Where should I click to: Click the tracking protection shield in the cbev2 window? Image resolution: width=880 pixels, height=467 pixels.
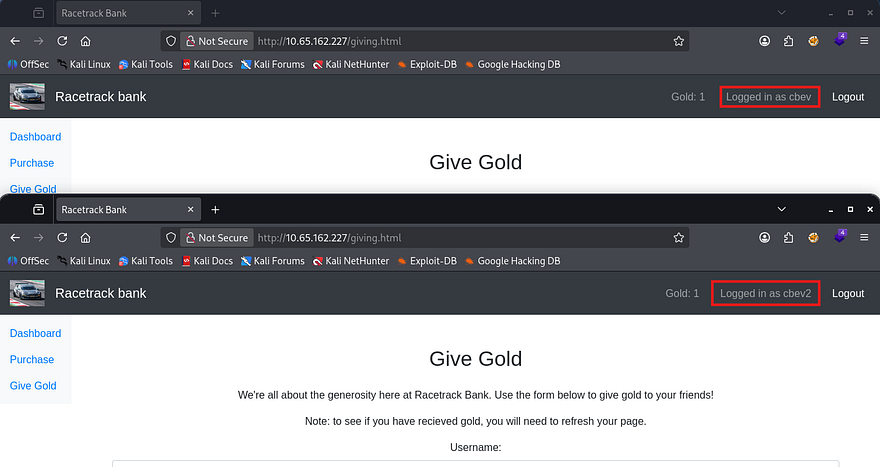pos(171,238)
